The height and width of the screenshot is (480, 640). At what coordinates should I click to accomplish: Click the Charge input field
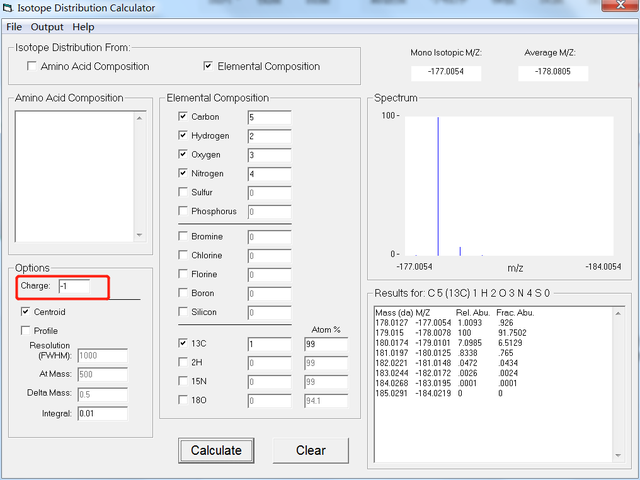click(x=73, y=287)
